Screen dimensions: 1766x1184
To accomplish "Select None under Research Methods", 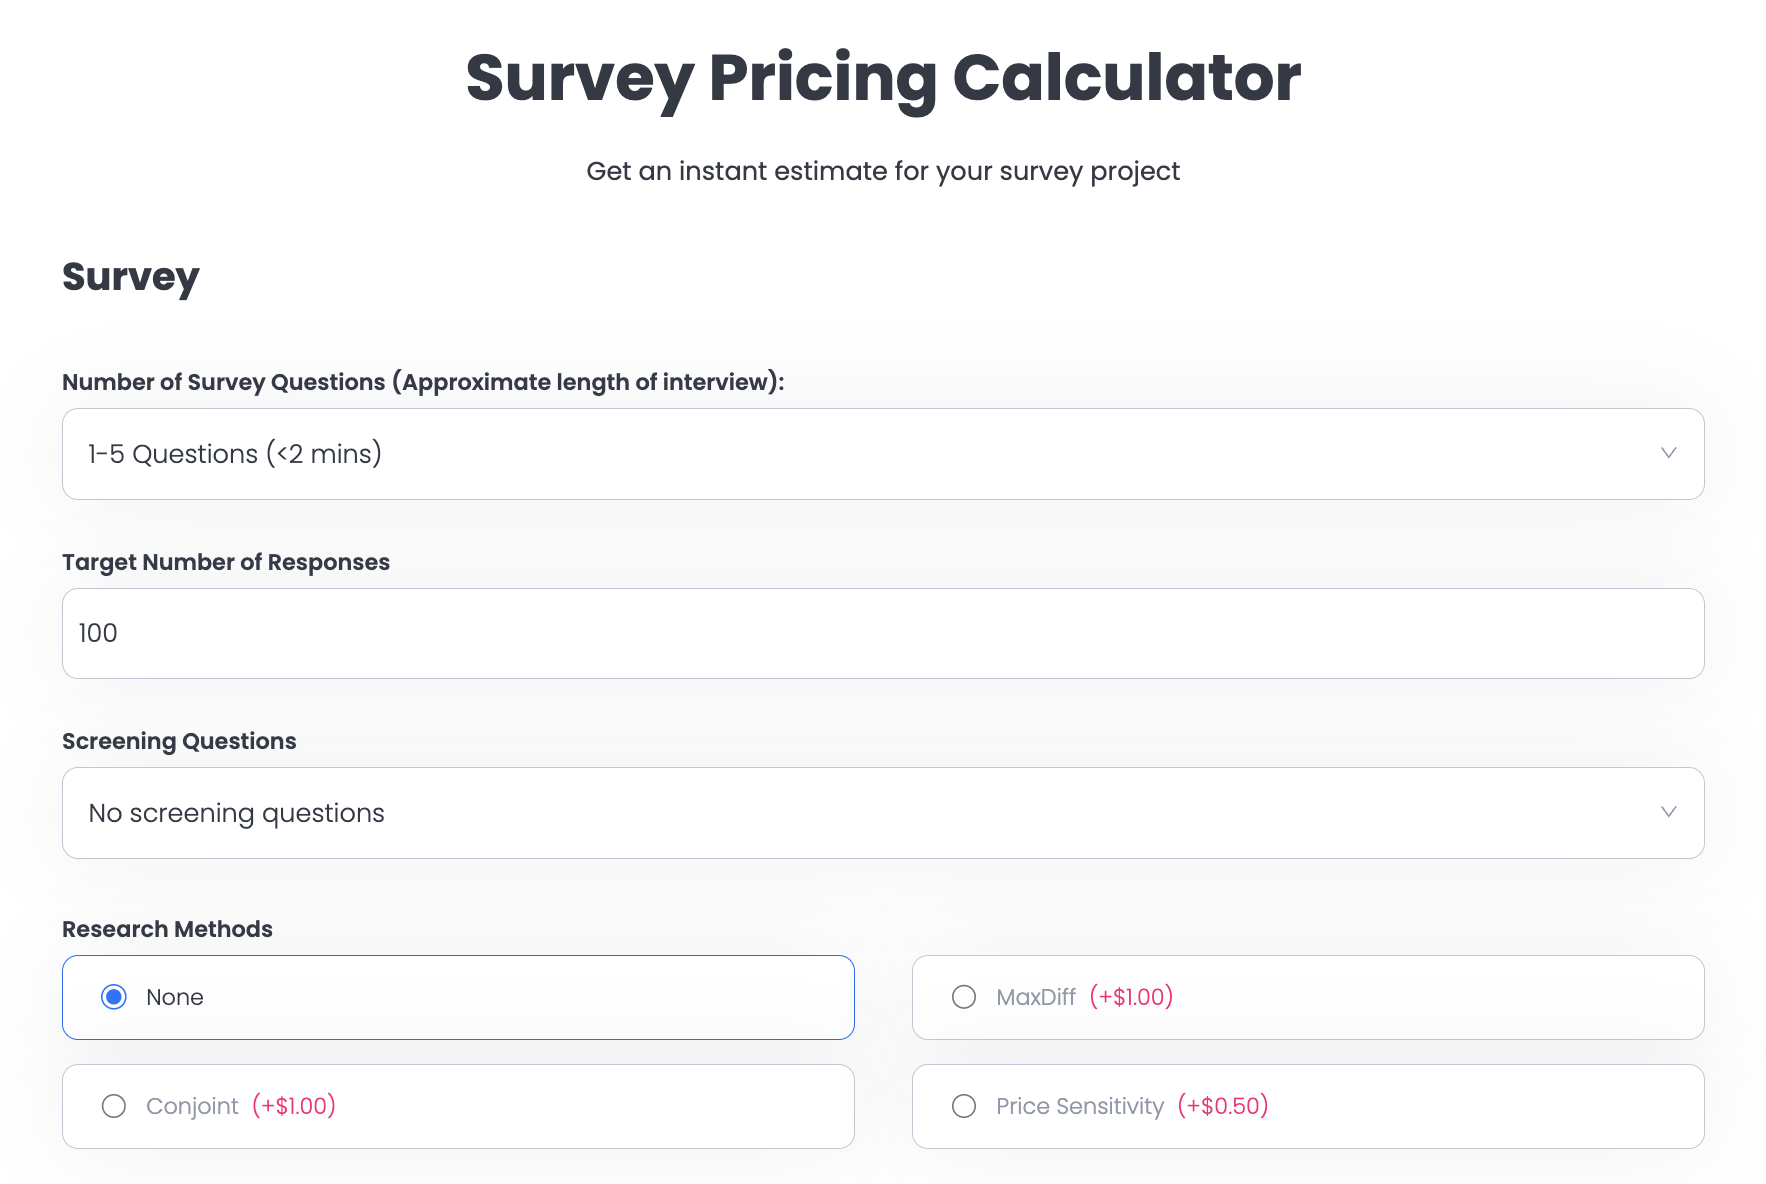I will pyautogui.click(x=113, y=997).
